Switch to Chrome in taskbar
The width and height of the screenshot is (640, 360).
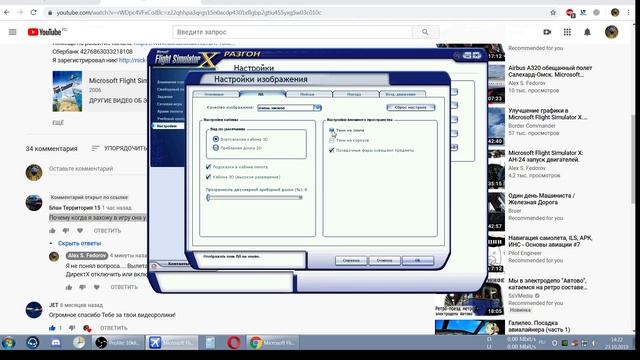point(272,342)
